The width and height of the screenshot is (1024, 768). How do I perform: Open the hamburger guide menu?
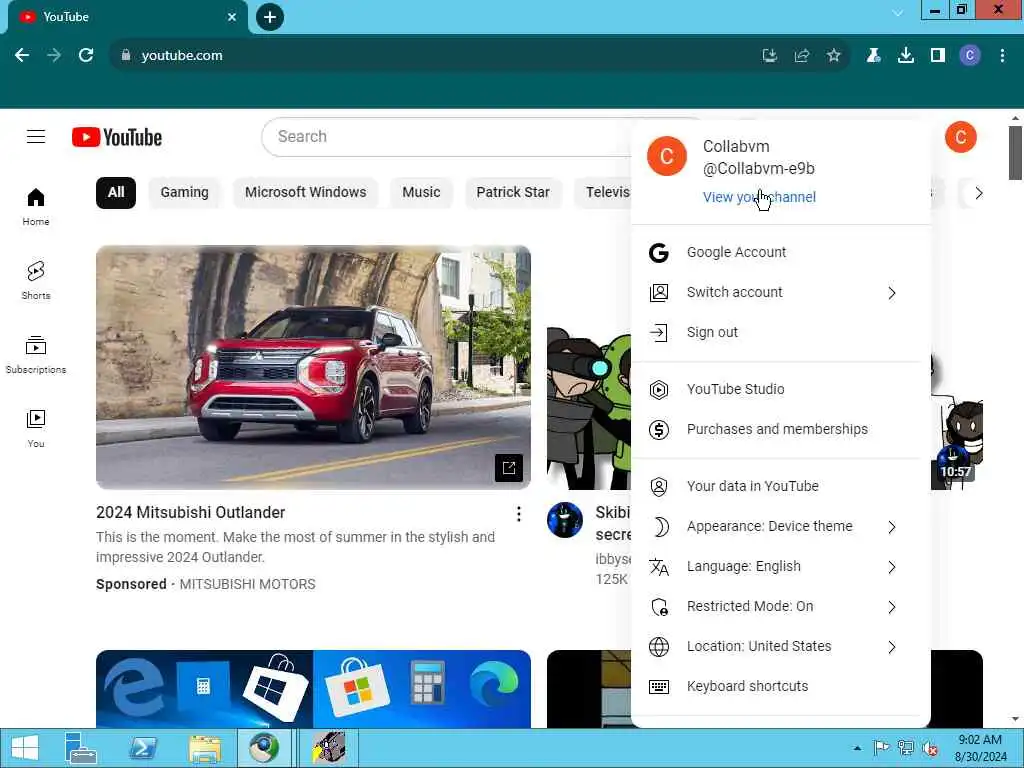[x=36, y=136]
